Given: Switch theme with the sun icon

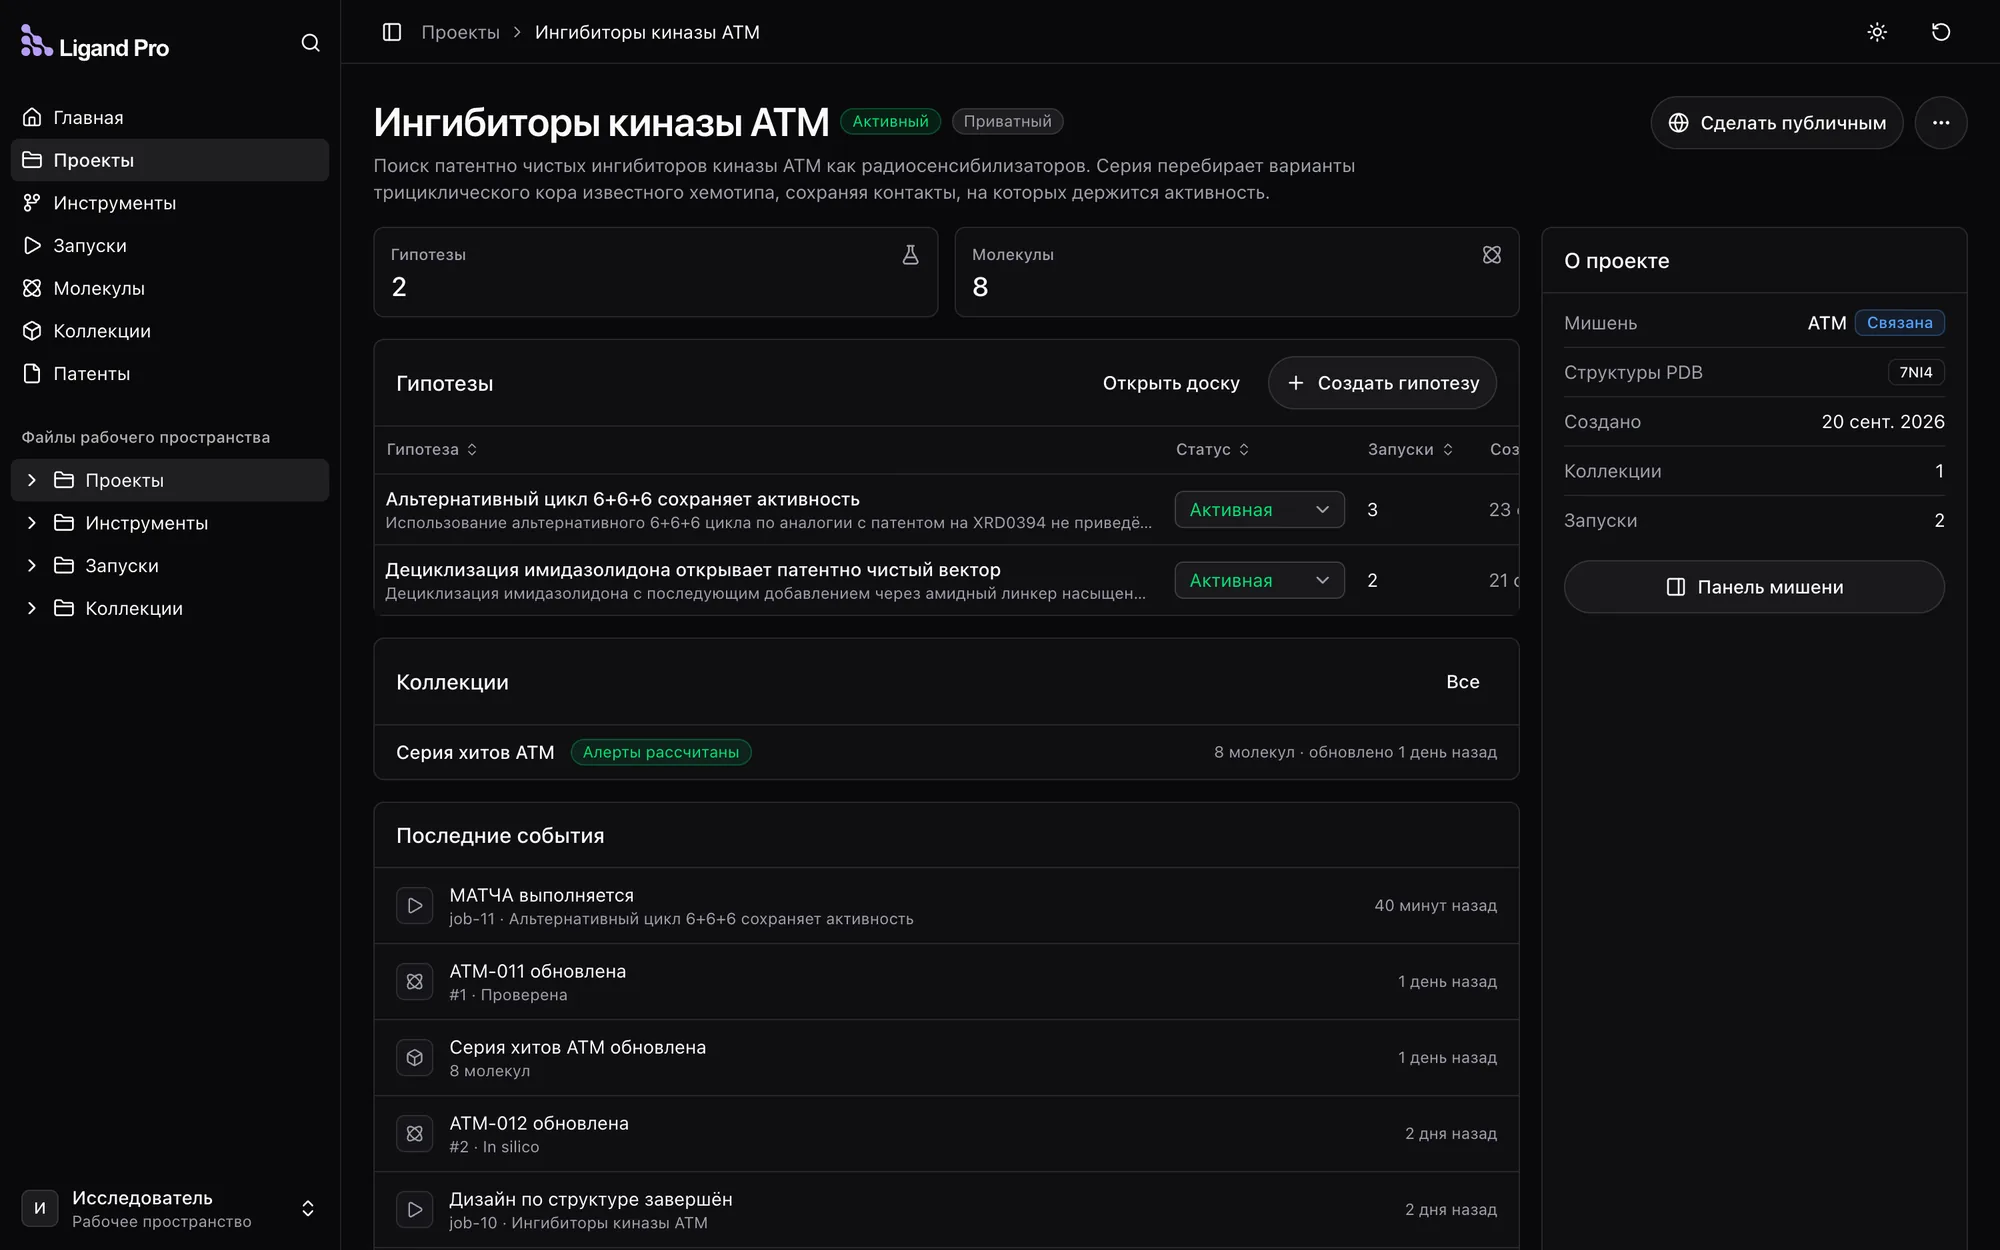Looking at the screenshot, I should (1877, 32).
